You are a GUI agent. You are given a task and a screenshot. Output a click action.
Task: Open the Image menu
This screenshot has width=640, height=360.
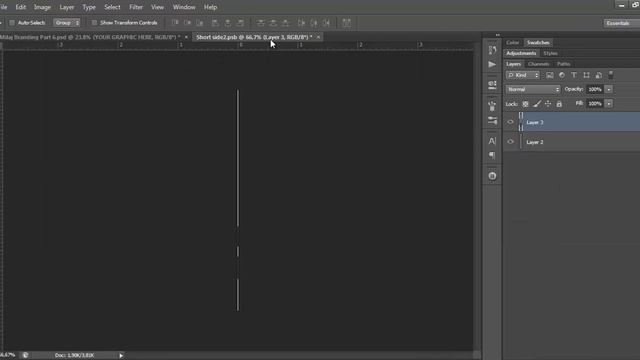pos(42,7)
